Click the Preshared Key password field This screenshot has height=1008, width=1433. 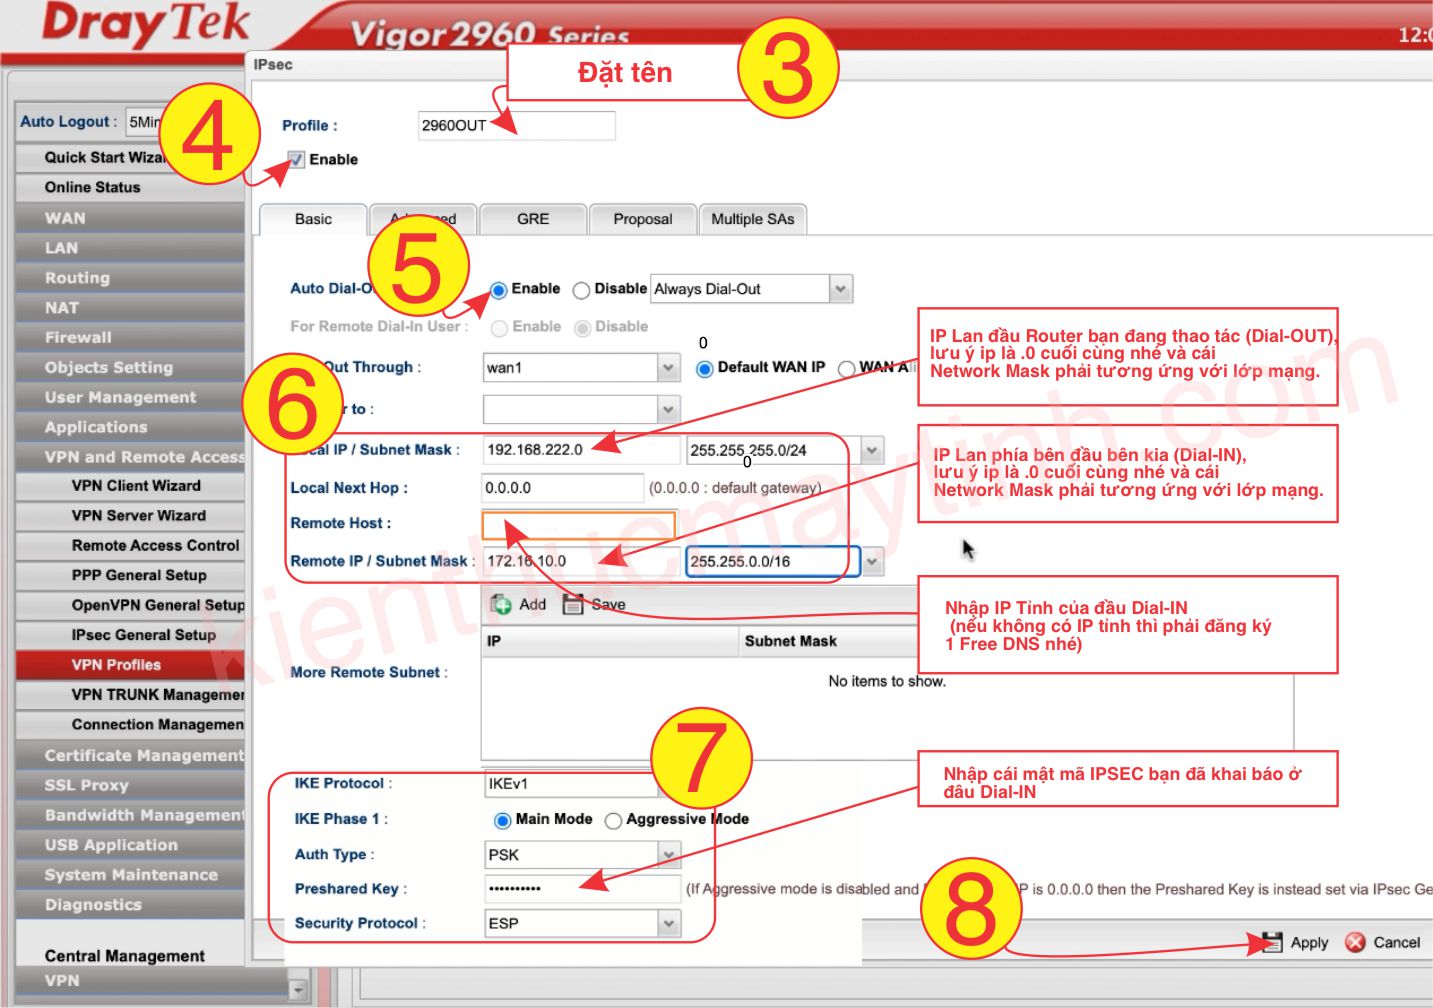[x=581, y=888]
